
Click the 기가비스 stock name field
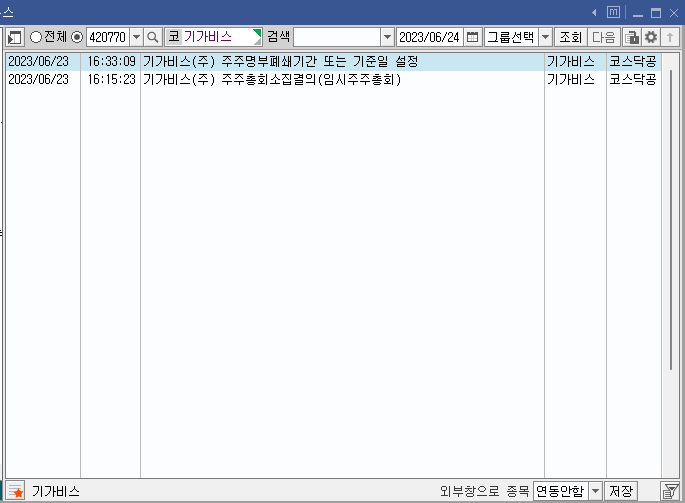pyautogui.click(x=214, y=37)
